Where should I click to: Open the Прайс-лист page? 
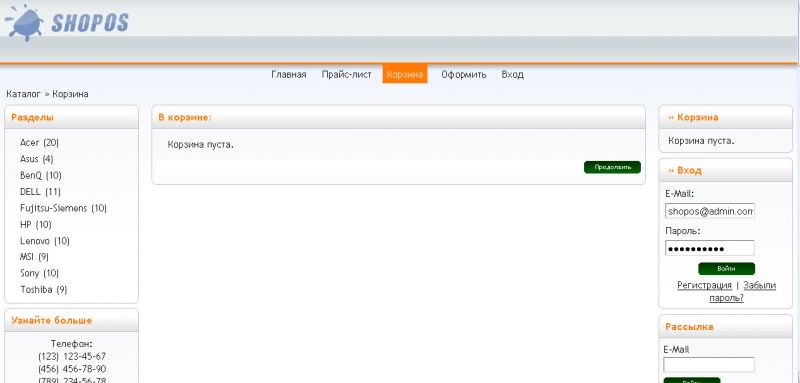point(346,74)
